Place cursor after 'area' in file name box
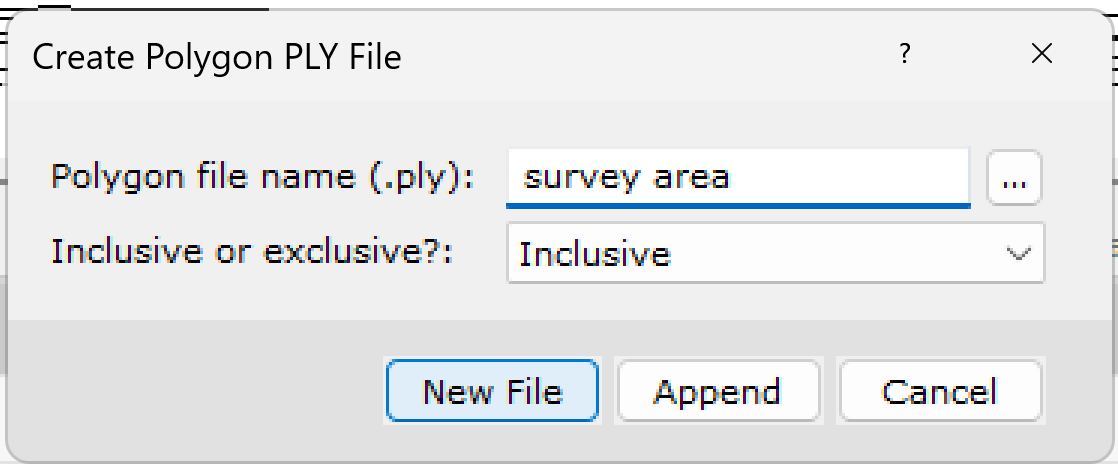This screenshot has height=464, width=1118. [x=732, y=178]
